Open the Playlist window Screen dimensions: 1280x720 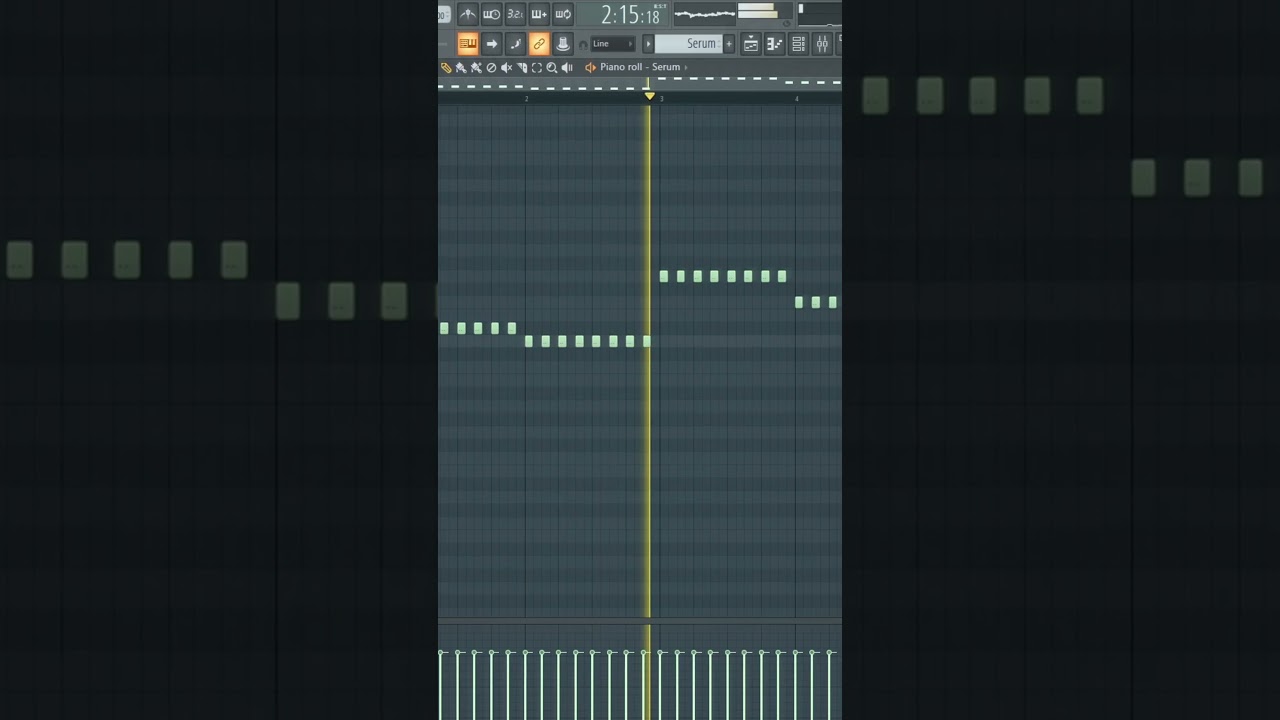coord(751,43)
